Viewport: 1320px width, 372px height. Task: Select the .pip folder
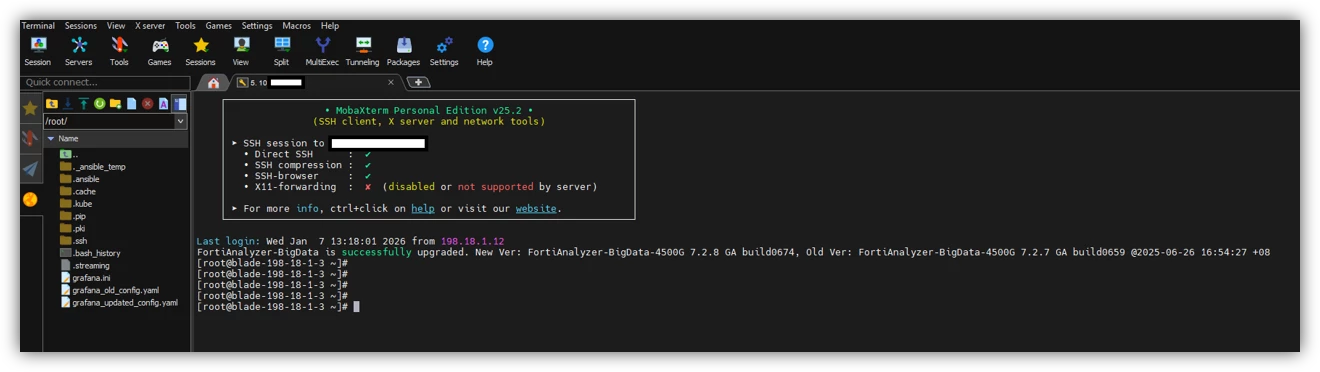point(73,216)
